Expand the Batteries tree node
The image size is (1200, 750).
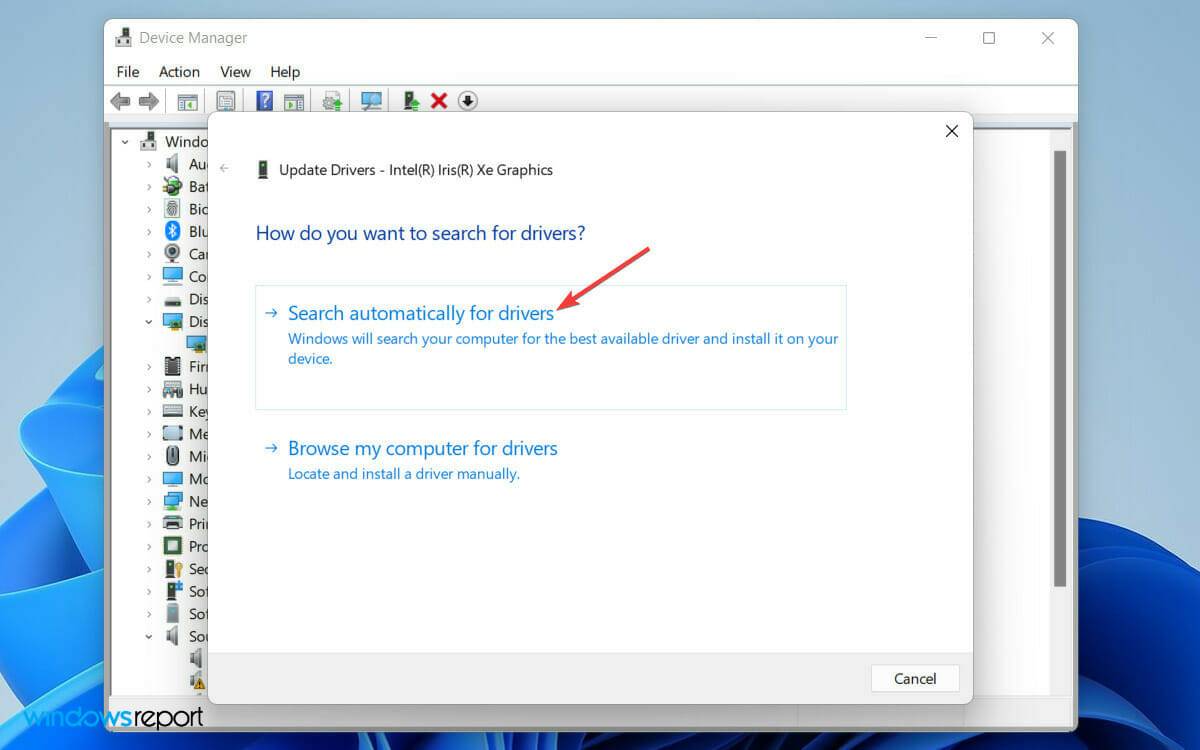148,186
